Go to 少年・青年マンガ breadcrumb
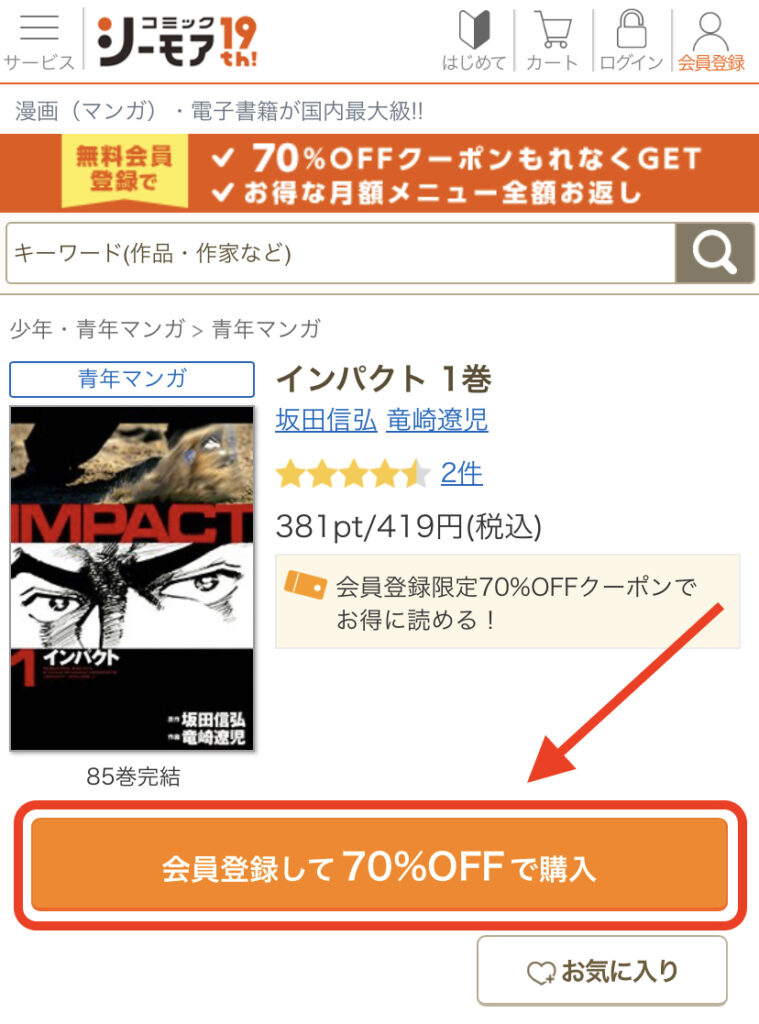 coord(97,328)
